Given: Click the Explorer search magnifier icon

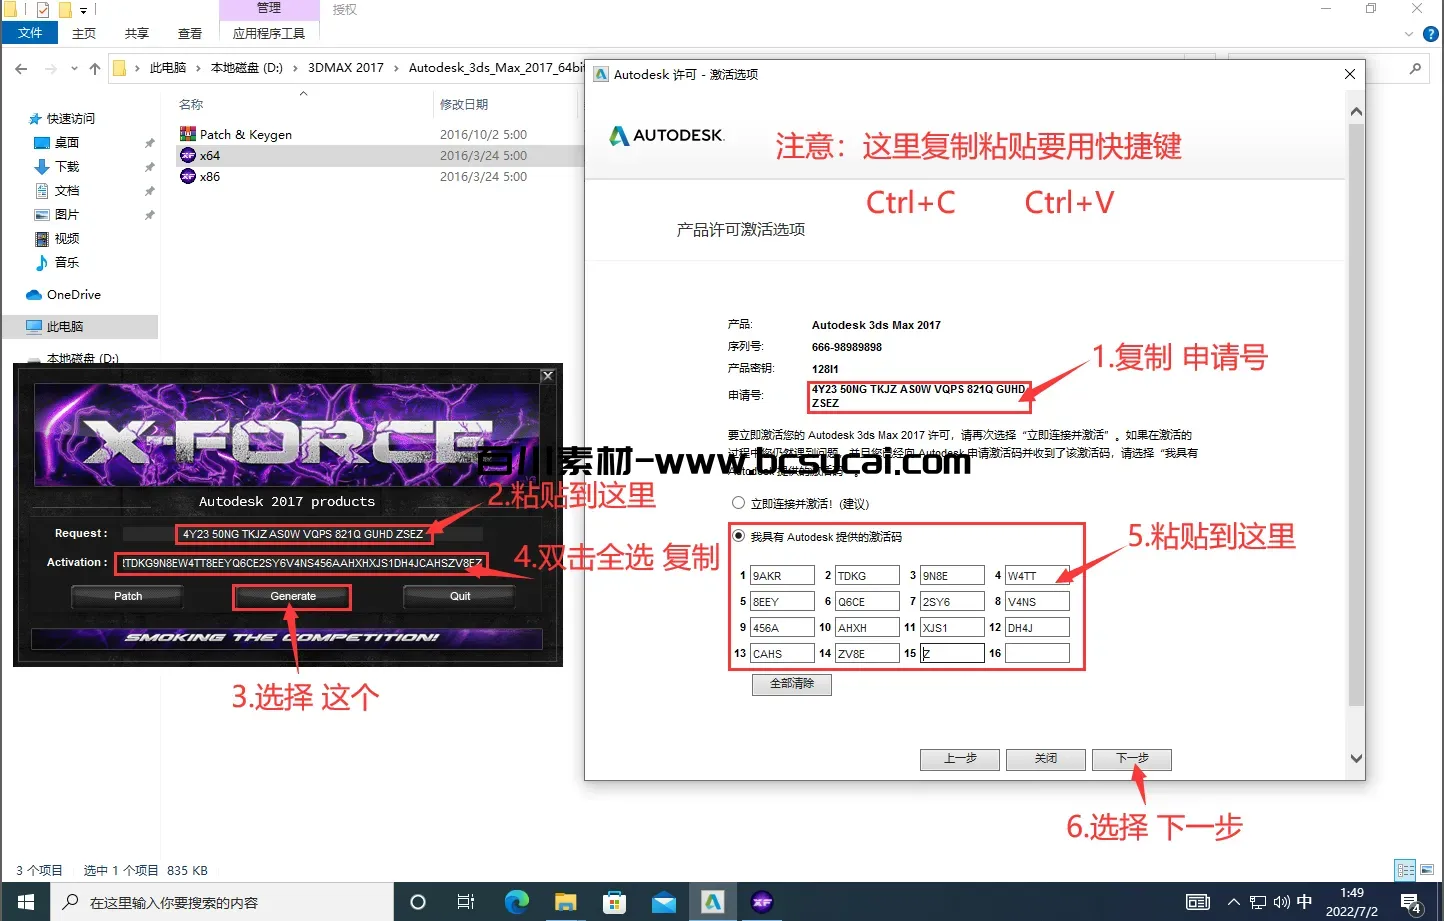Looking at the screenshot, I should click(x=1415, y=68).
